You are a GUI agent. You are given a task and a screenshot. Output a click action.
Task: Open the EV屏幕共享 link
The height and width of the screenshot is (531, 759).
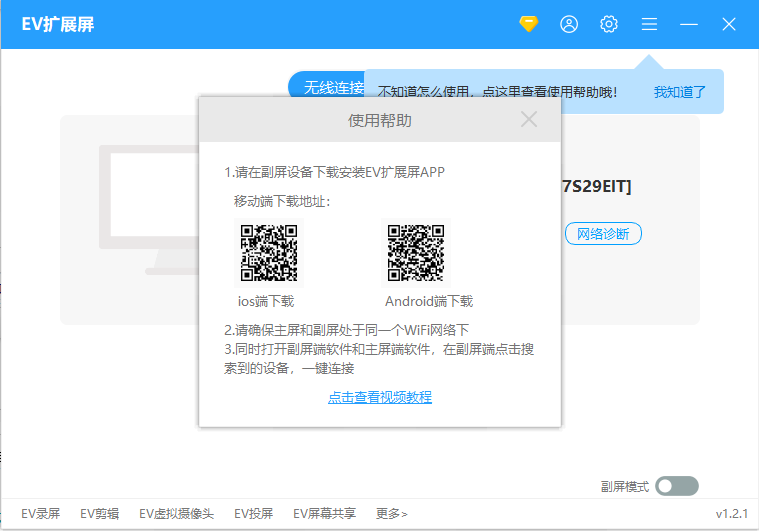click(x=324, y=514)
